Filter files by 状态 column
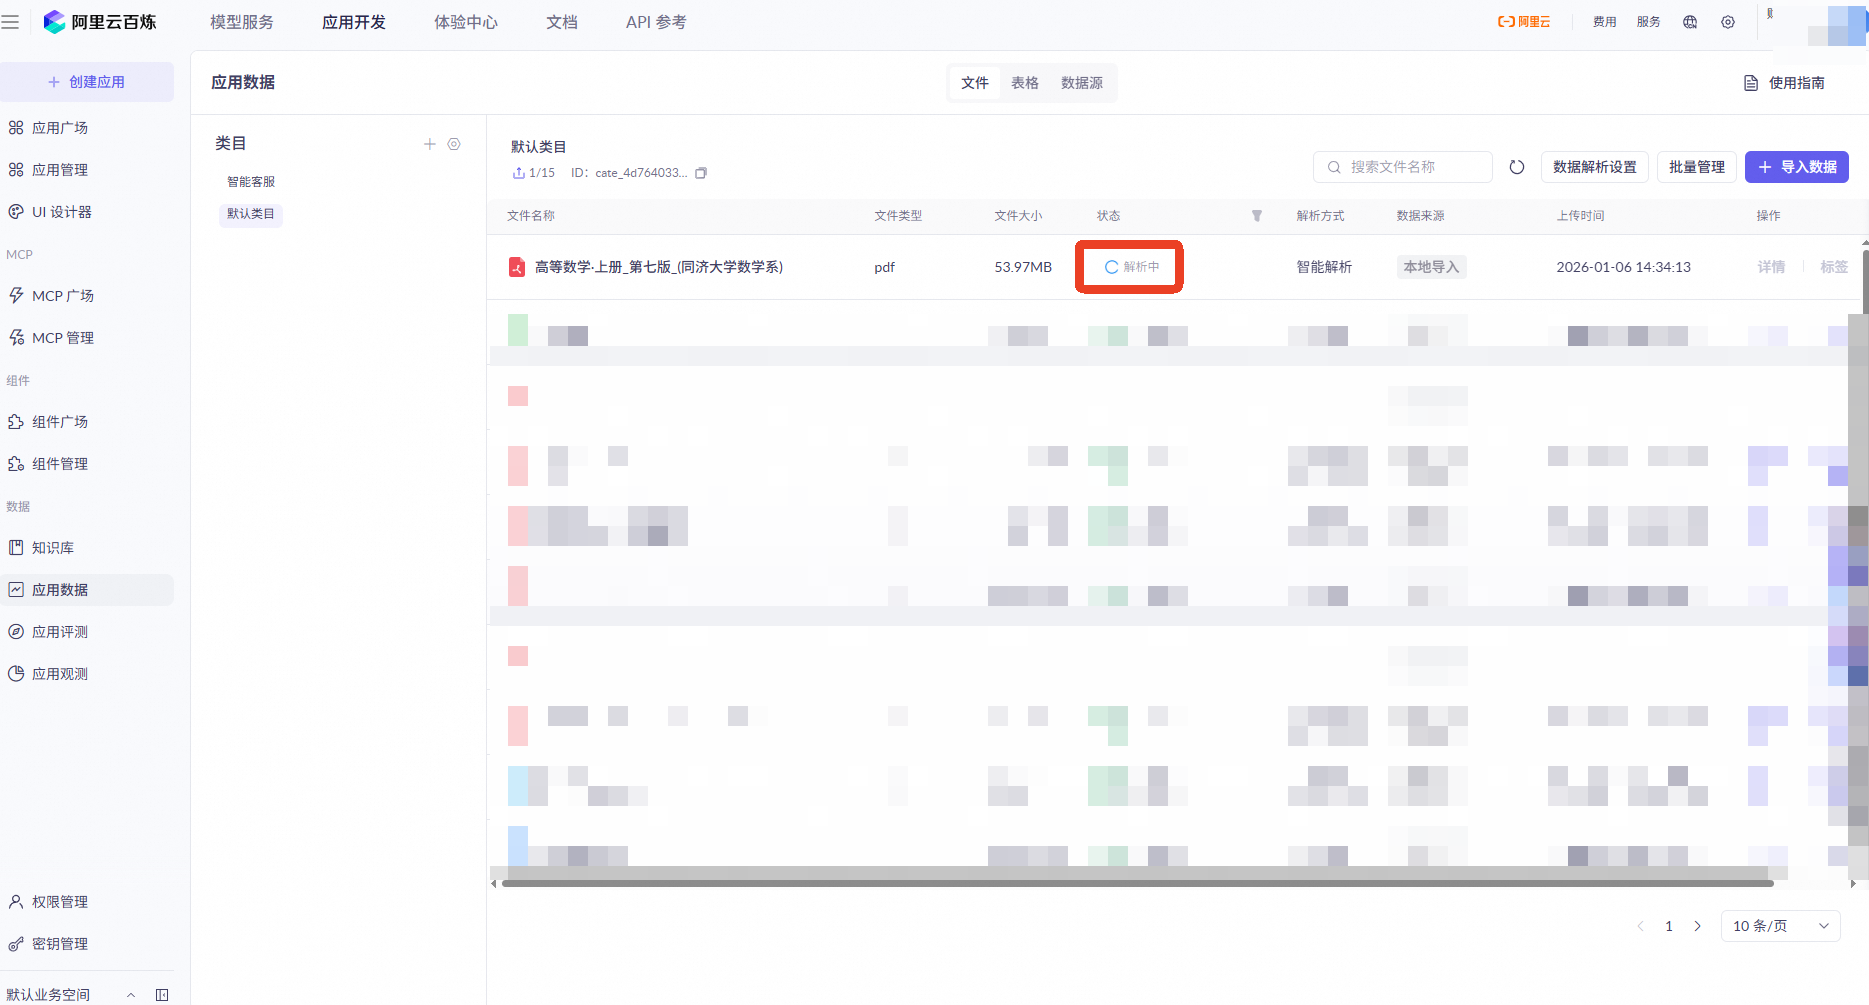 point(1257,216)
